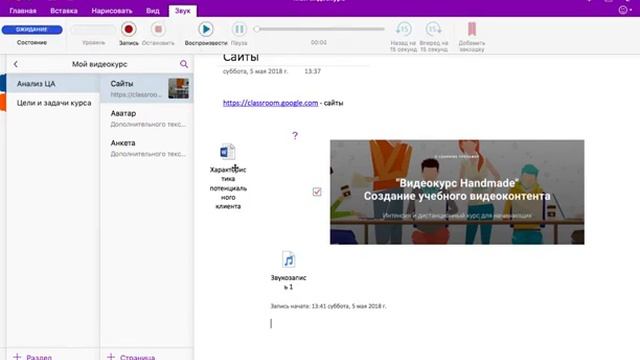Click the purple question mark tag
This screenshot has height=360, width=640.
point(295,136)
